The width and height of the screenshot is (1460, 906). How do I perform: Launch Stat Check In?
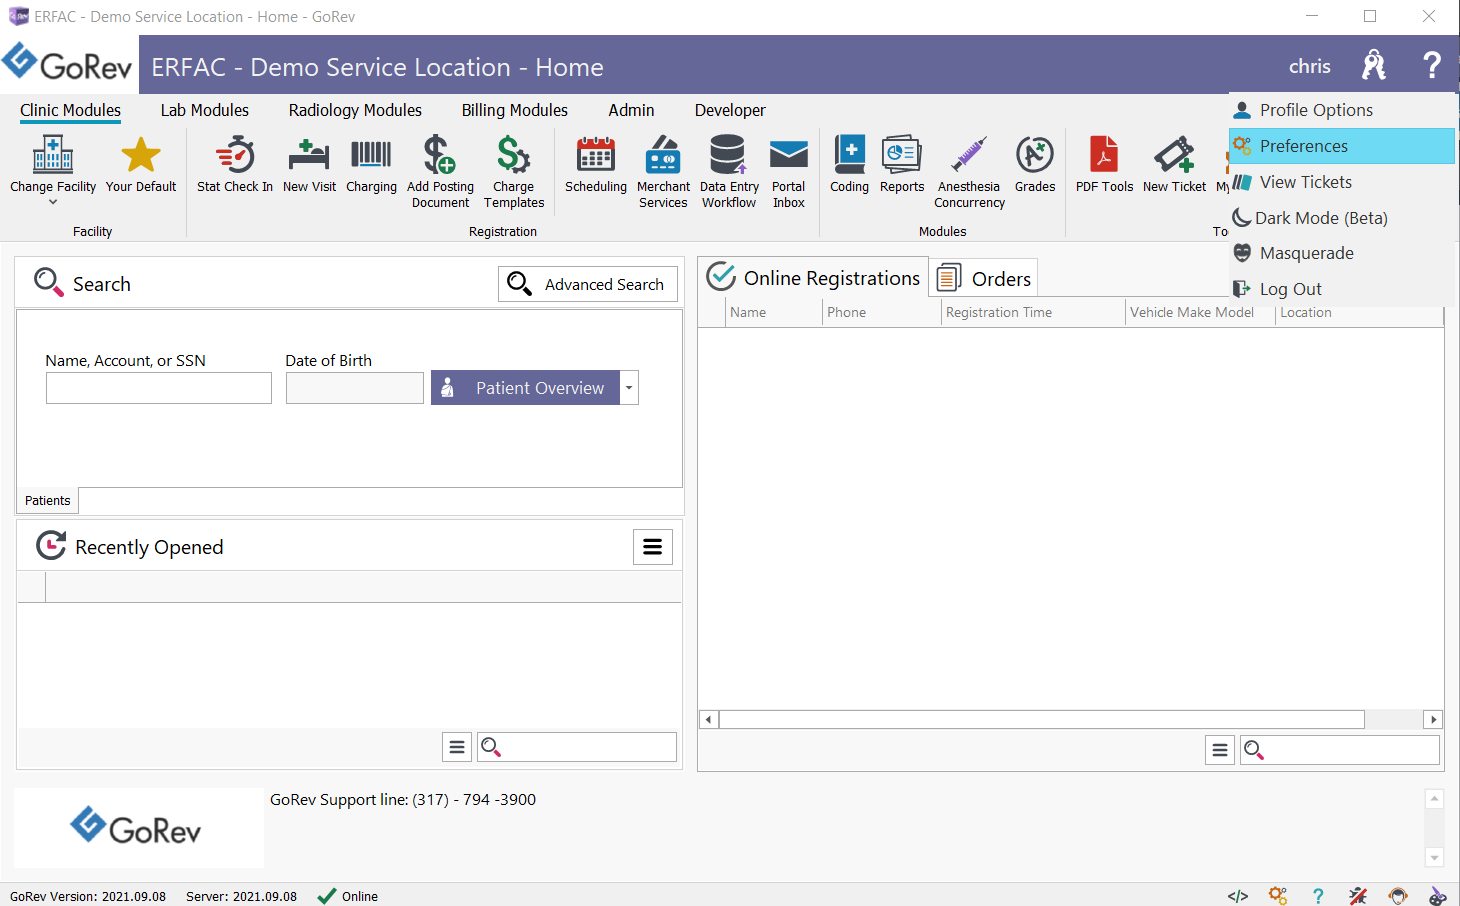(x=235, y=165)
